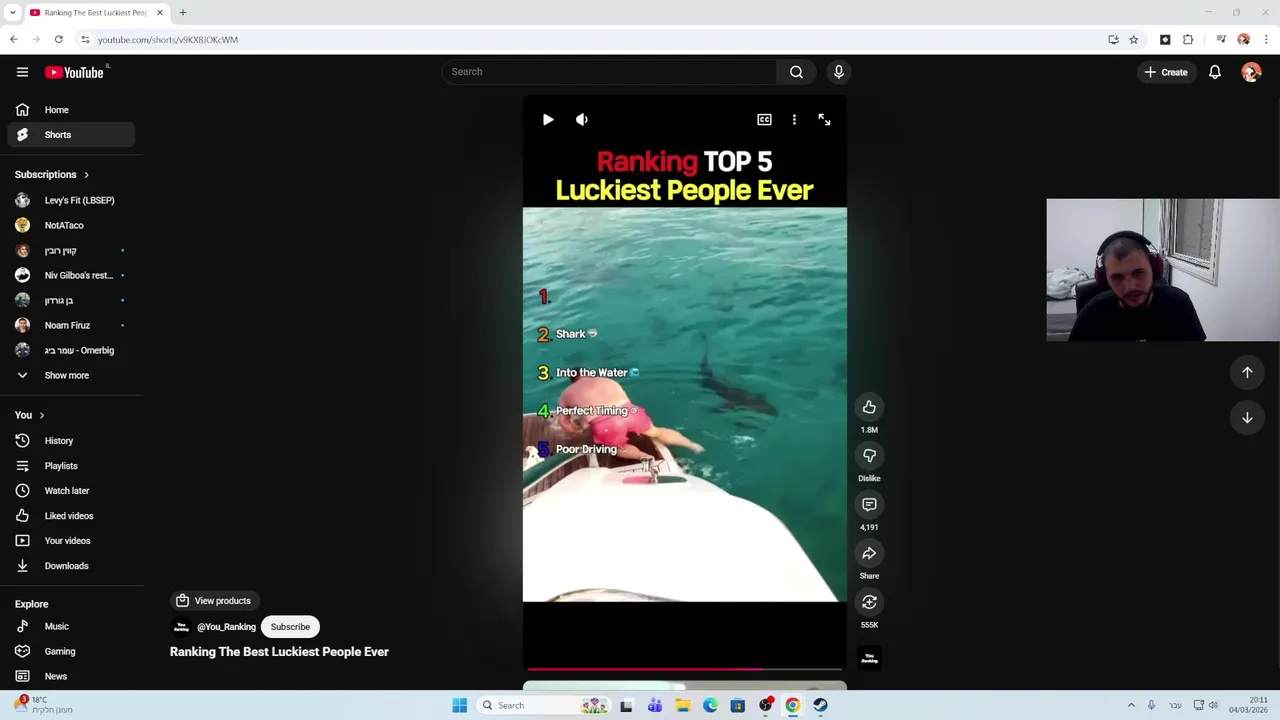This screenshot has width=1280, height=720.
Task: Like the video with thumbs up
Action: (869, 407)
